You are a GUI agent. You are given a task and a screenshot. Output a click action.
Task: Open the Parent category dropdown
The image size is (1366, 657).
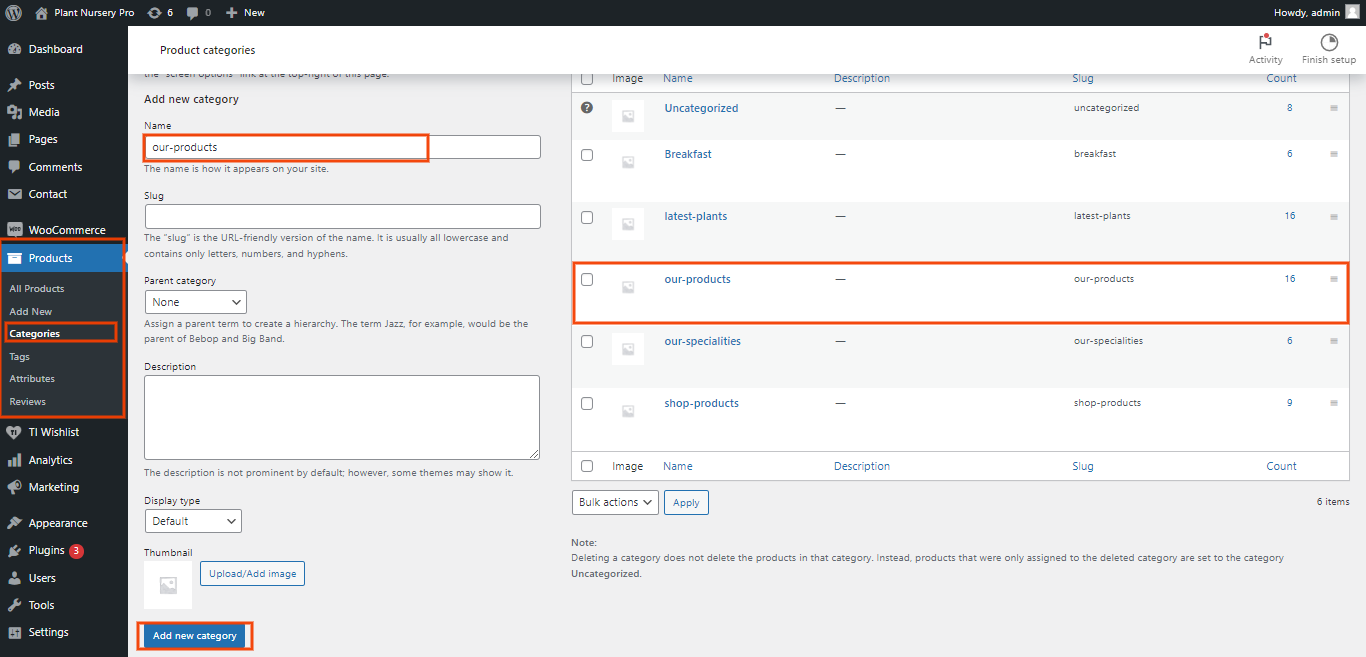(x=195, y=302)
